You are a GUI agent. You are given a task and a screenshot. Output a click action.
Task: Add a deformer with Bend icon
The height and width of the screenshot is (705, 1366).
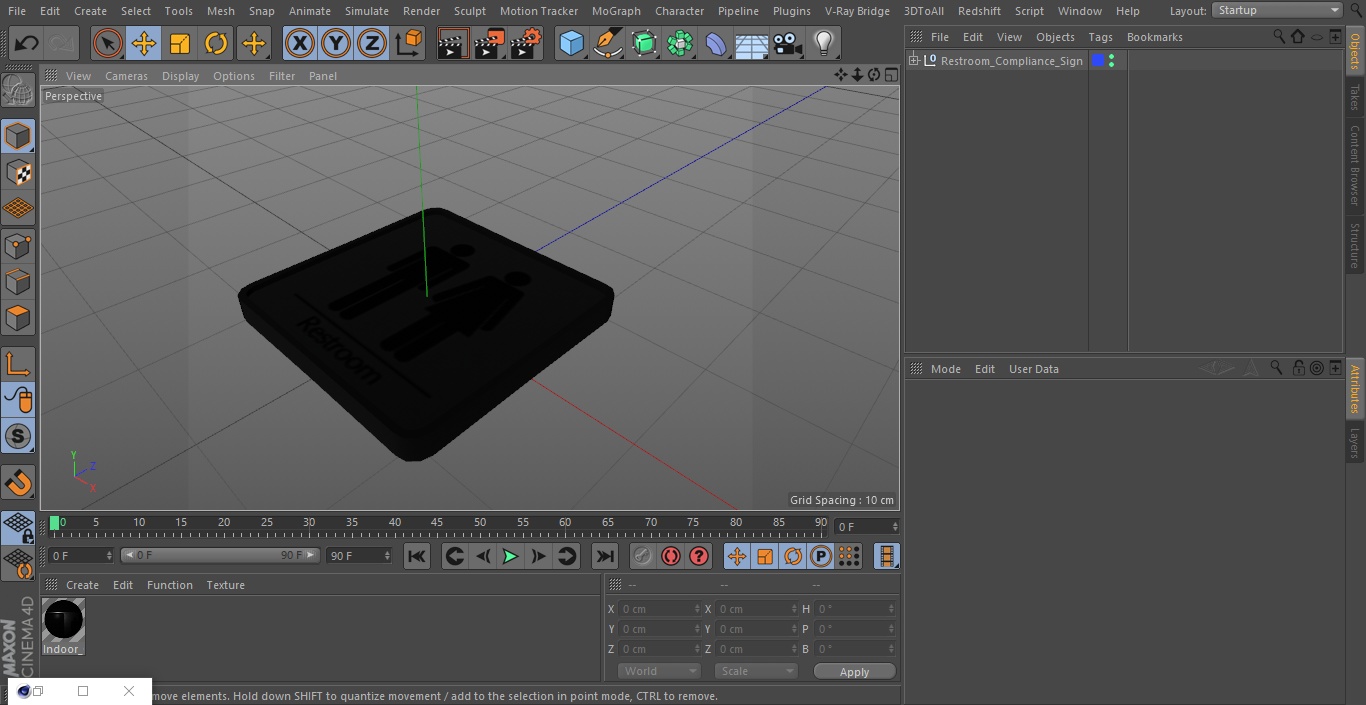click(x=716, y=43)
